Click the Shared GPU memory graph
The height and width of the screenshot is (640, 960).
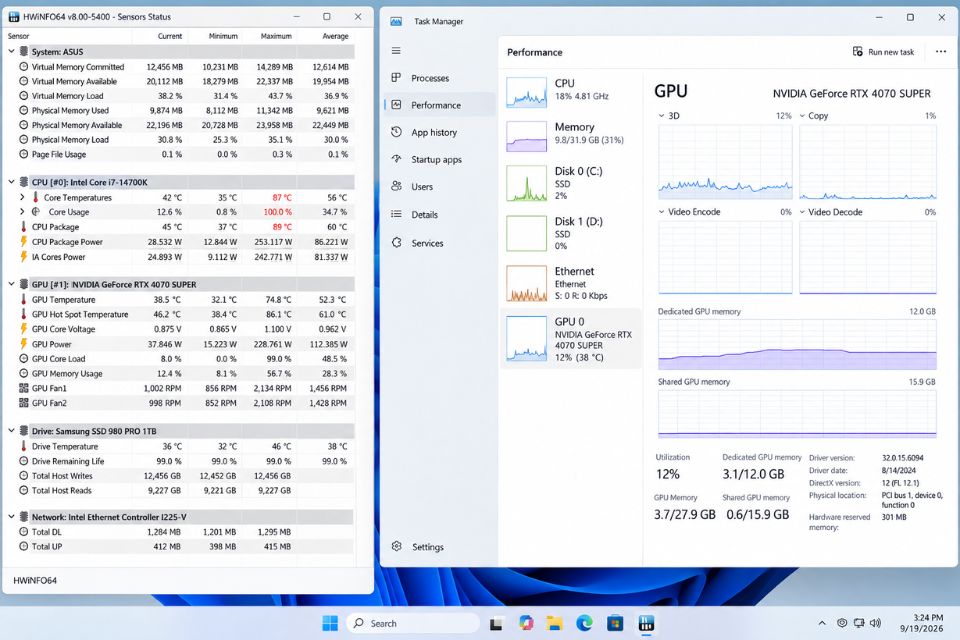[797, 414]
